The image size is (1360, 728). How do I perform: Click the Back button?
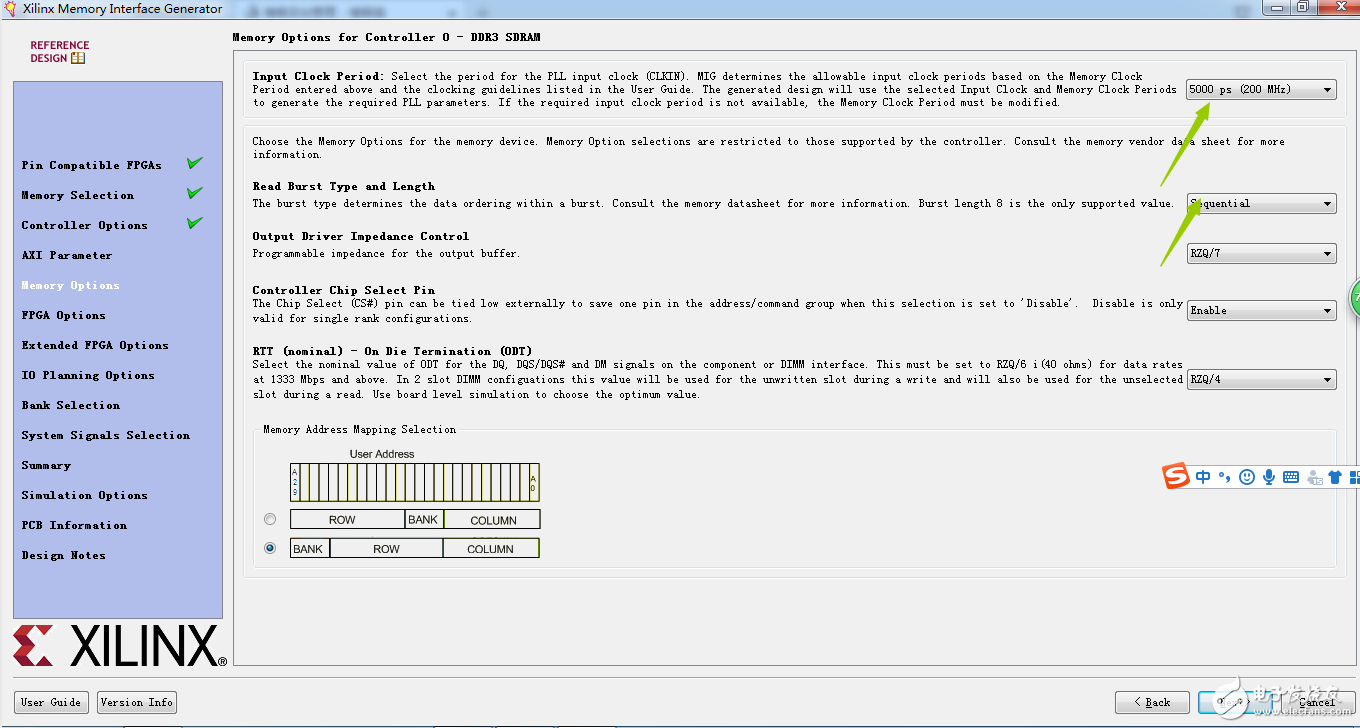[1152, 702]
